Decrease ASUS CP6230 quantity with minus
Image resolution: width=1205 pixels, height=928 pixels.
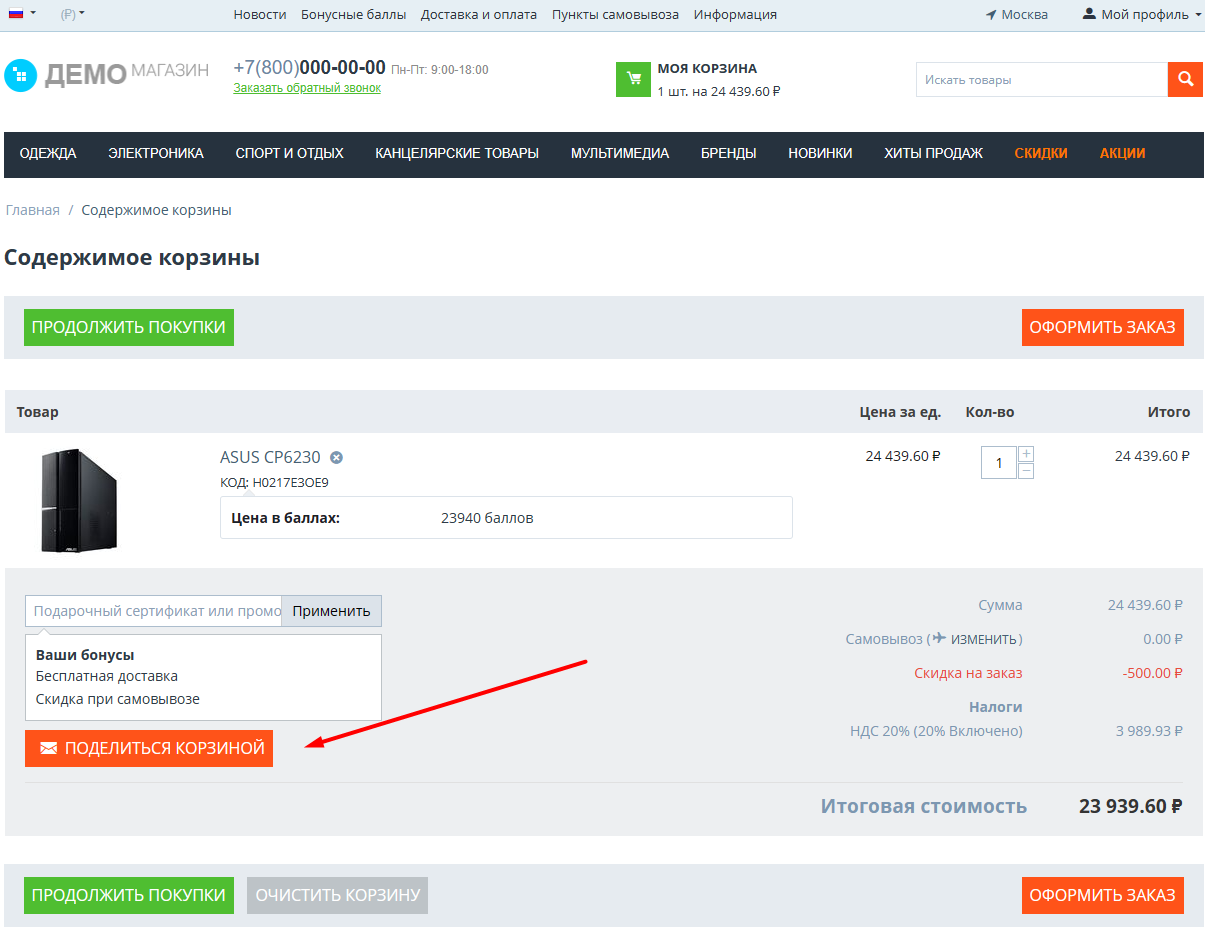coord(1026,471)
